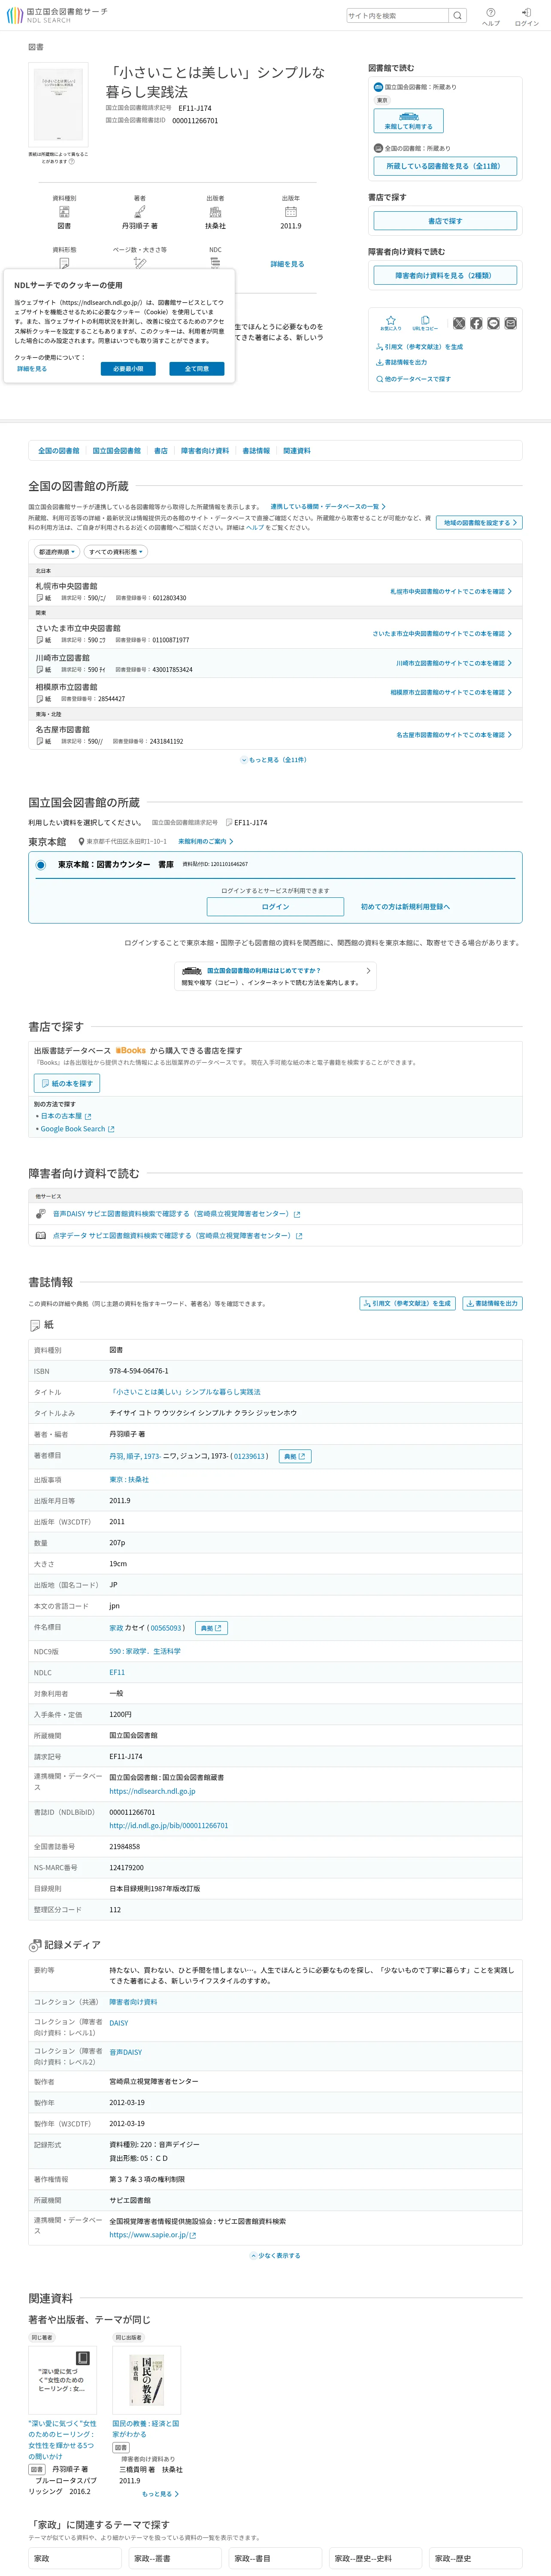Click 紙の本を探す button

pyautogui.click(x=67, y=1083)
